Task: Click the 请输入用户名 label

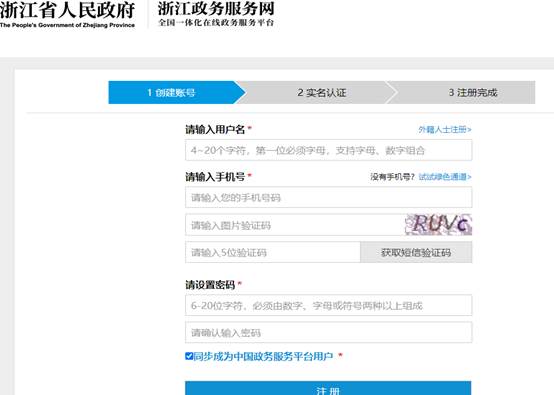Action: (215, 130)
